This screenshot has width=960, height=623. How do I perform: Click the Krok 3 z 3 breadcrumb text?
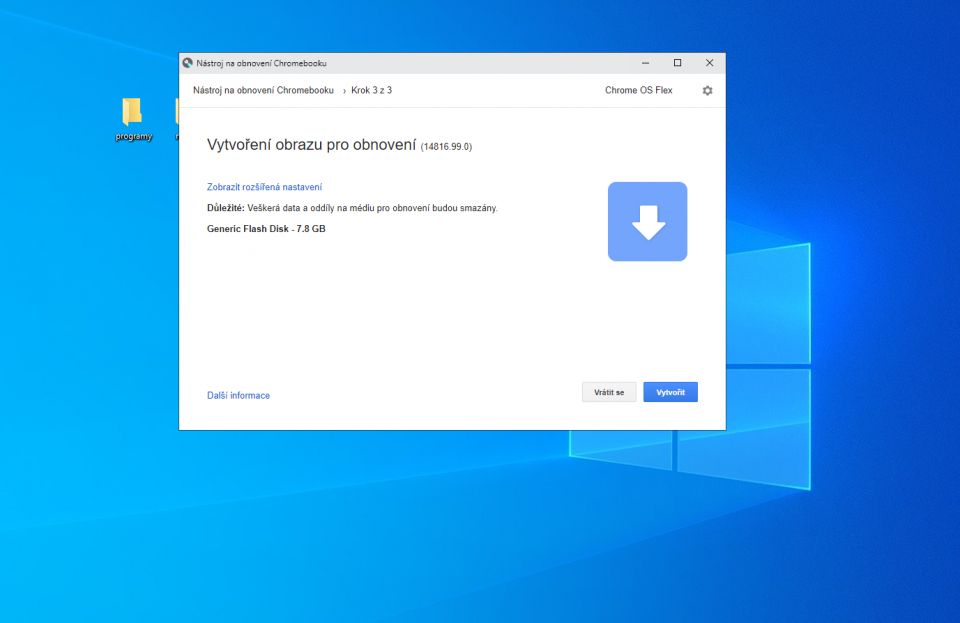pyautogui.click(x=371, y=90)
